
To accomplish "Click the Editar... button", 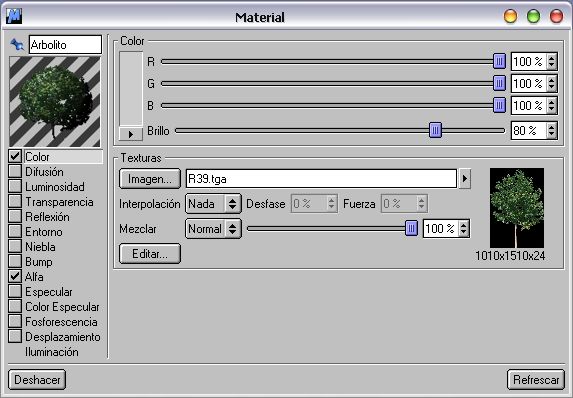I will tap(150, 254).
